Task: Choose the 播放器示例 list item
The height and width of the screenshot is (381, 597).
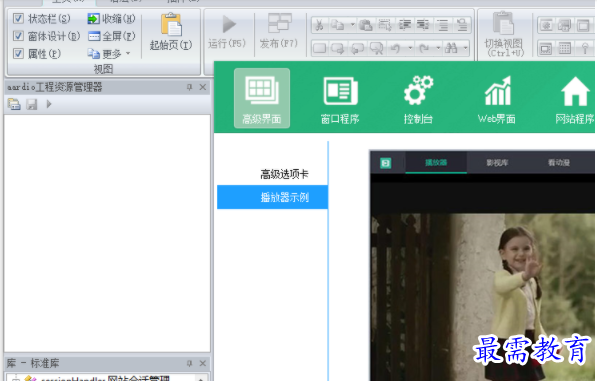Action: click(x=273, y=197)
